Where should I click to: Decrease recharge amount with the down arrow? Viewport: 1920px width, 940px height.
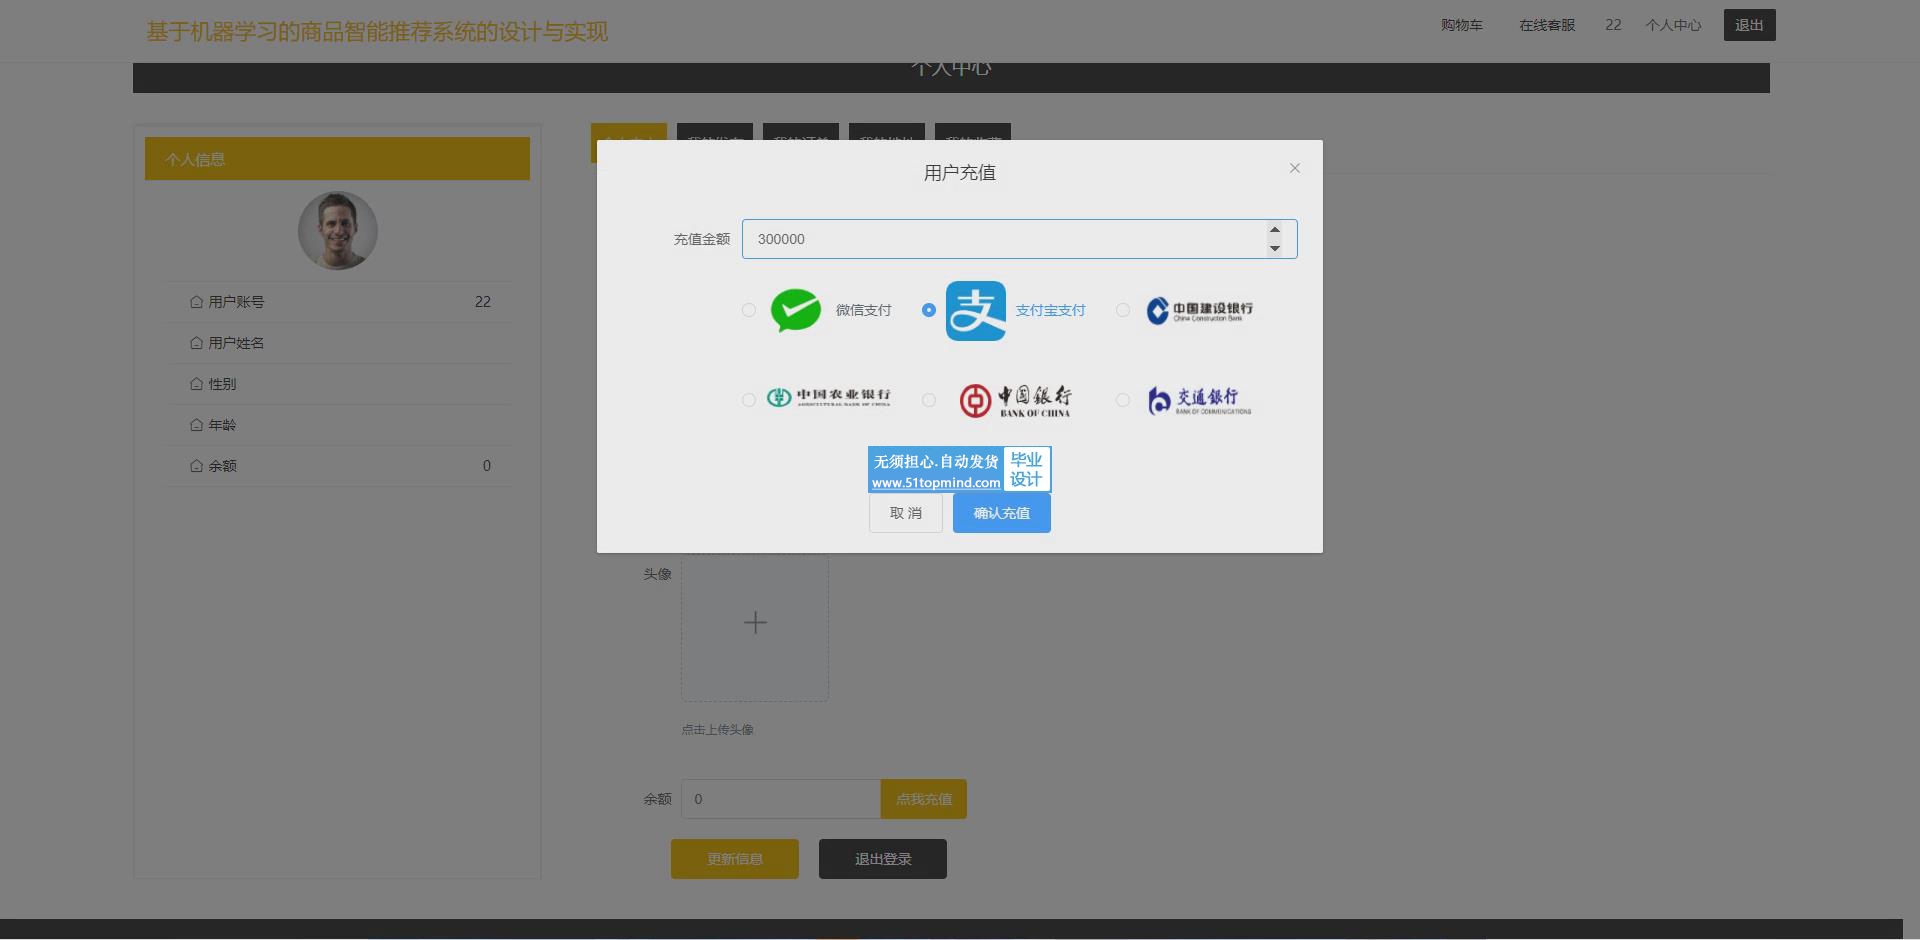(1275, 248)
